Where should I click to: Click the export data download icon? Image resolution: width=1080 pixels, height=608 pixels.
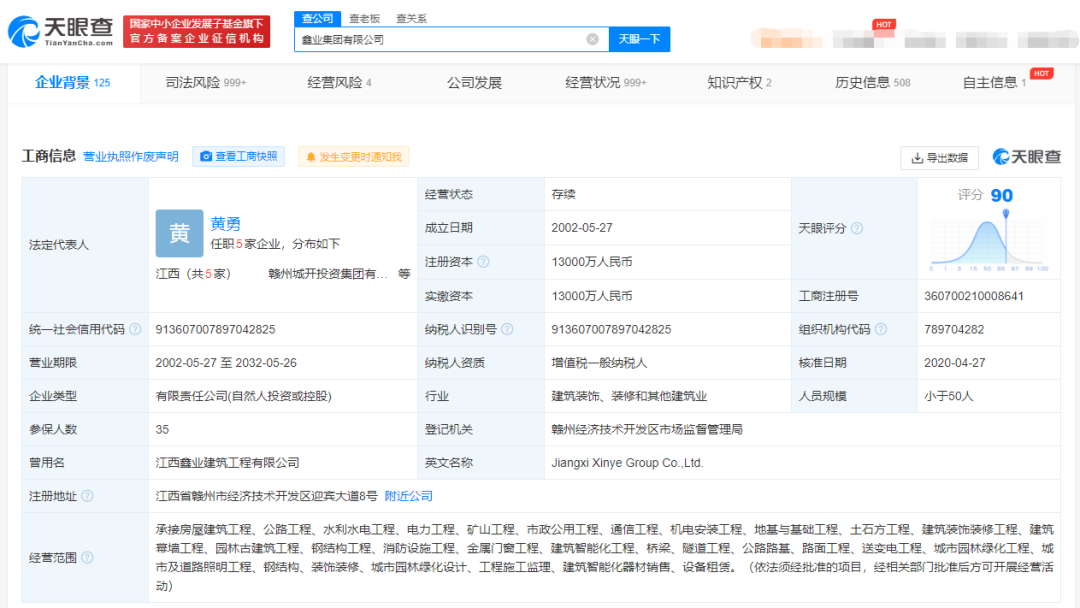pyautogui.click(x=917, y=158)
